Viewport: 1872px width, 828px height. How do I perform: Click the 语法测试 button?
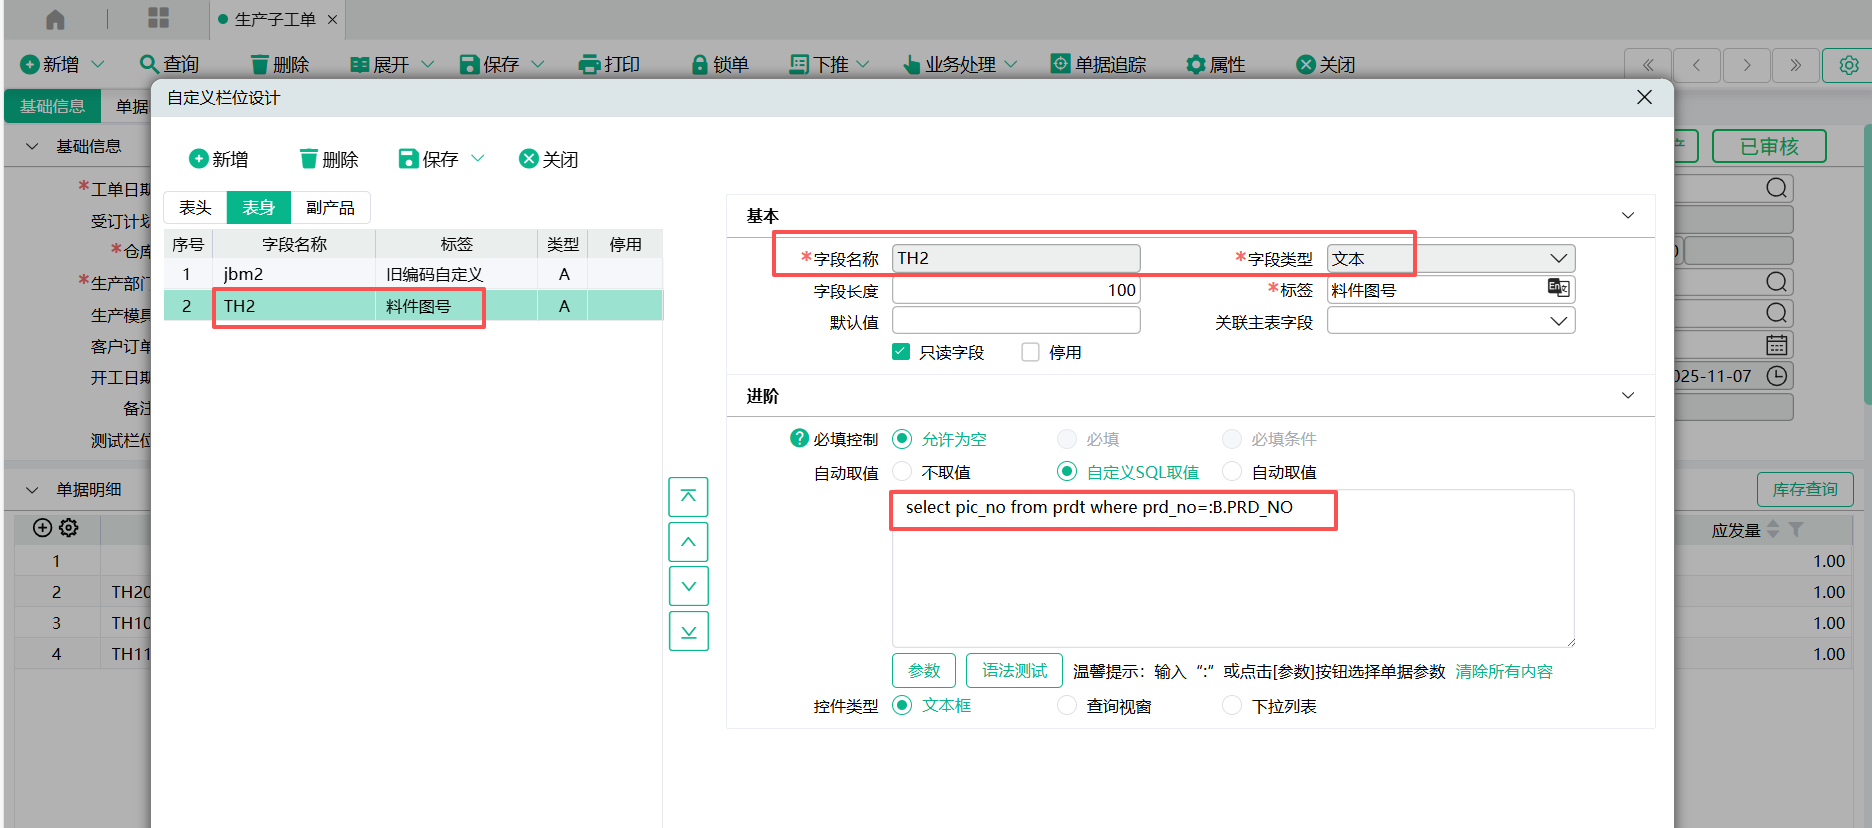click(1014, 670)
